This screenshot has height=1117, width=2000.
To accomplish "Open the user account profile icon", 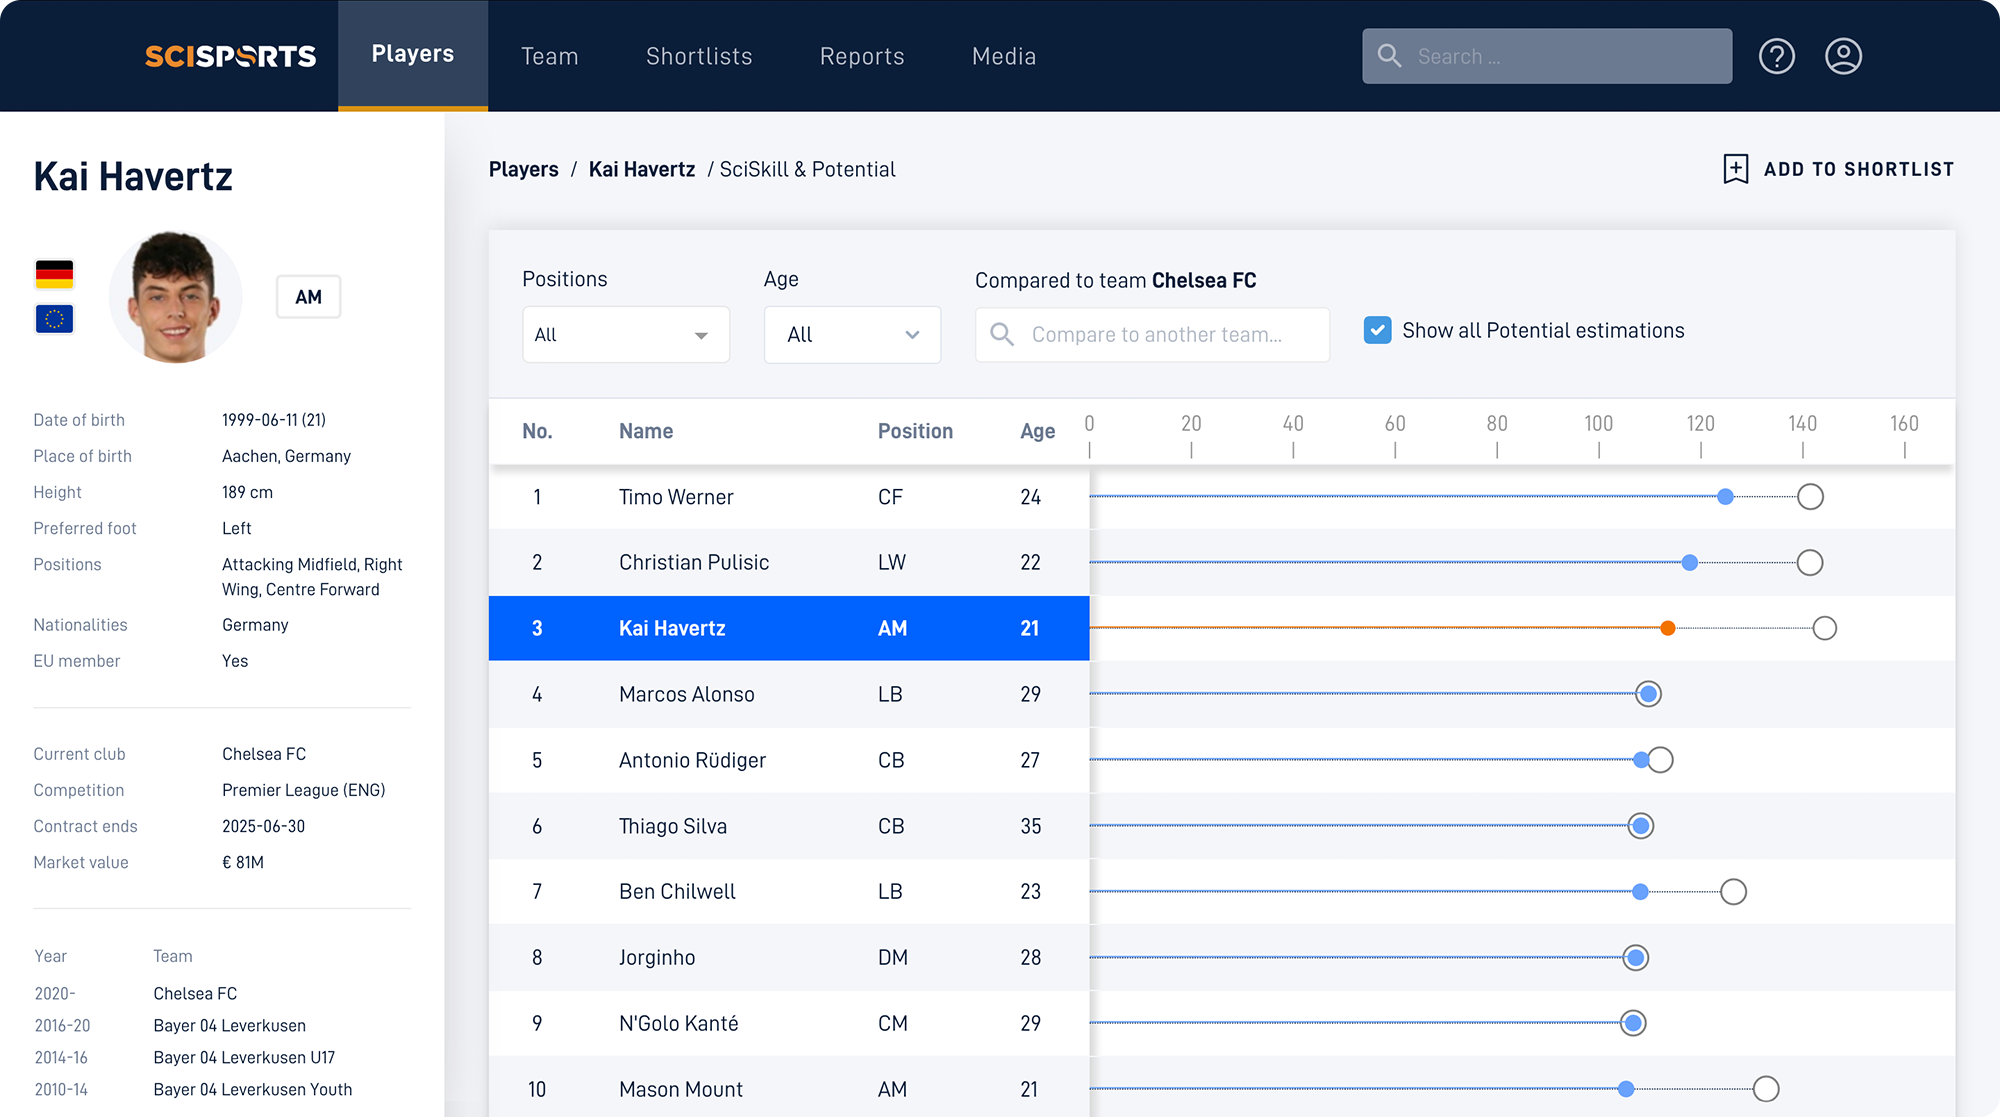I will pos(1843,56).
